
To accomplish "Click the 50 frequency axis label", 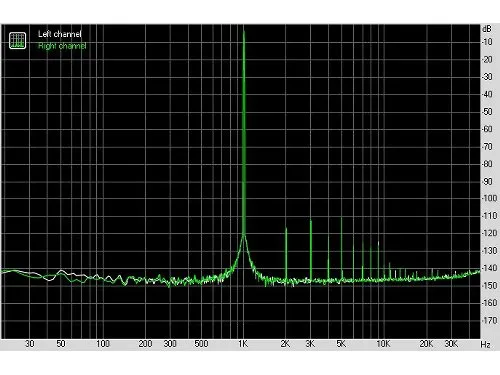I will 61,344.
